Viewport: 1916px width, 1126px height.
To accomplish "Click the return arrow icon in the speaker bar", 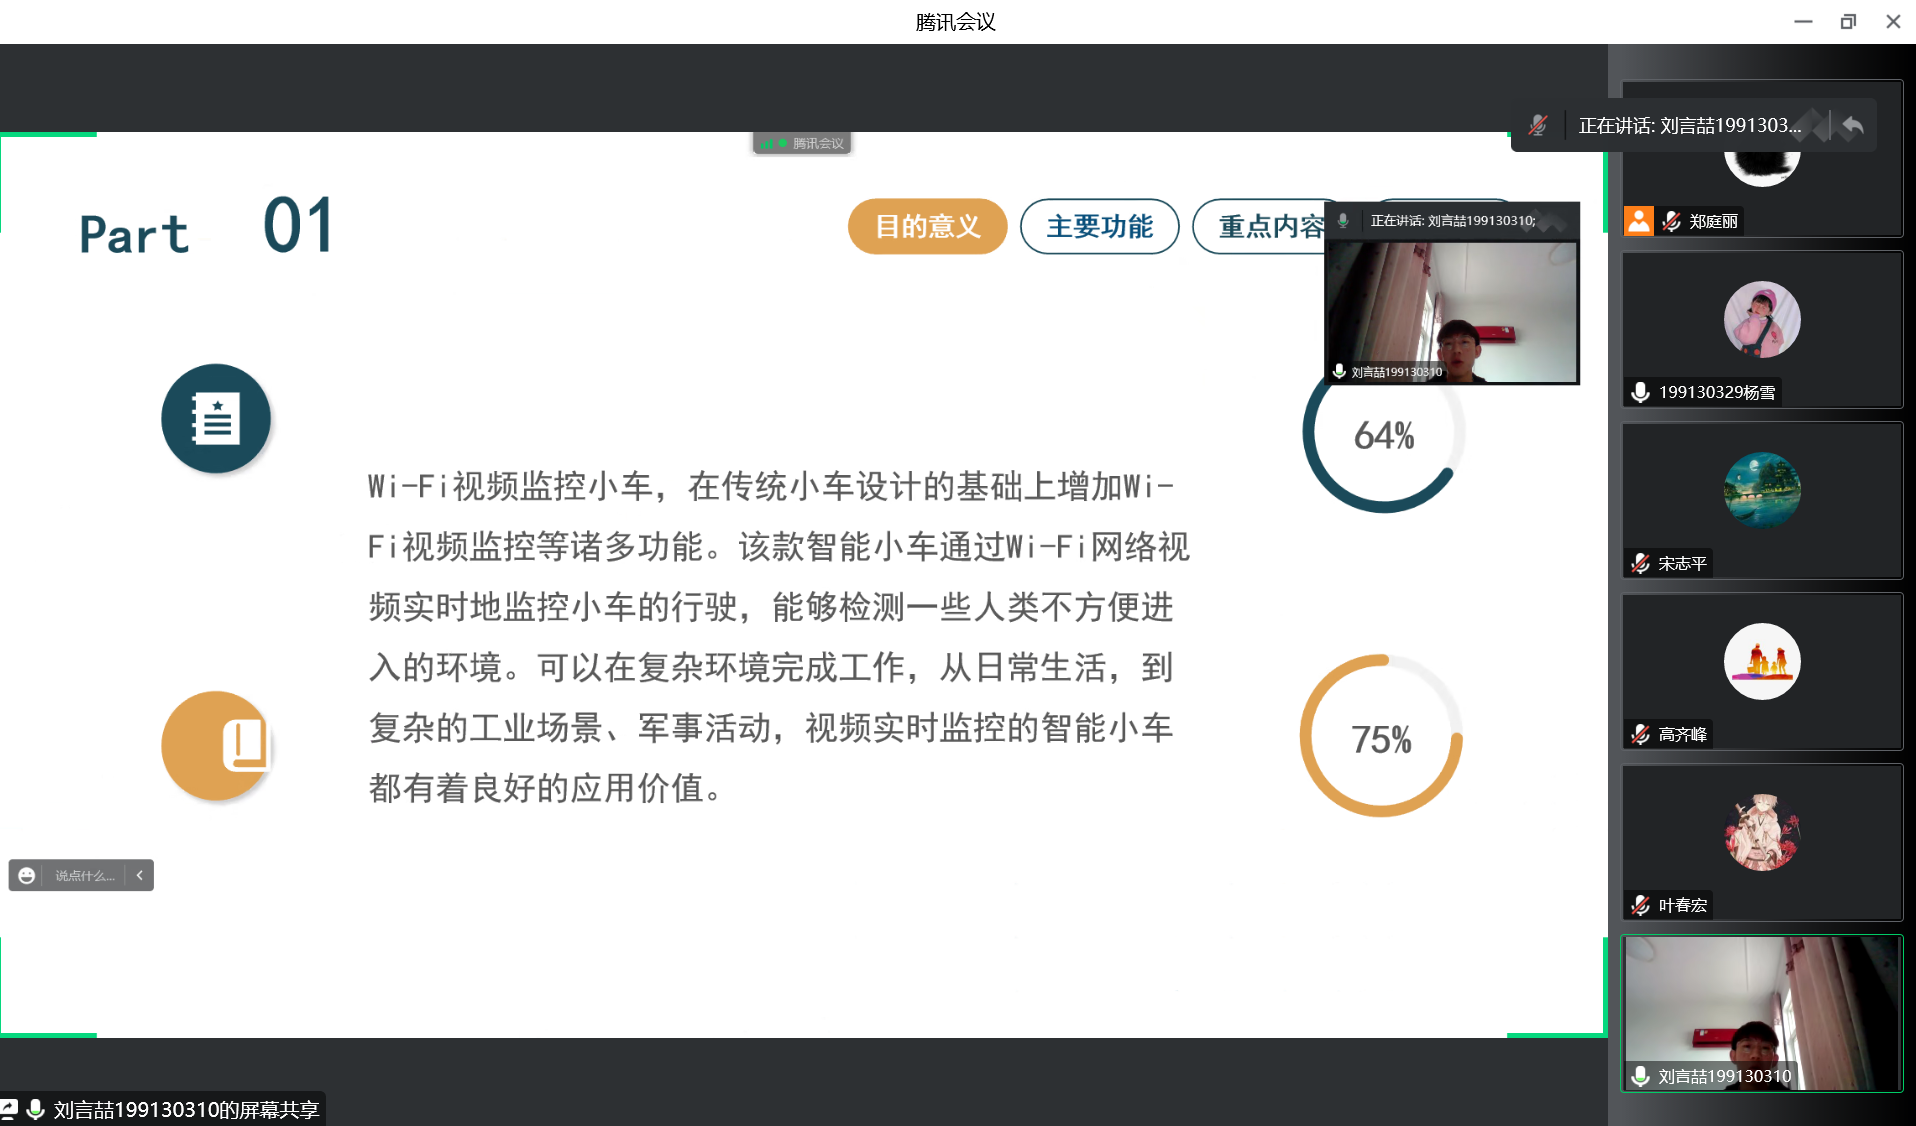I will (1853, 126).
